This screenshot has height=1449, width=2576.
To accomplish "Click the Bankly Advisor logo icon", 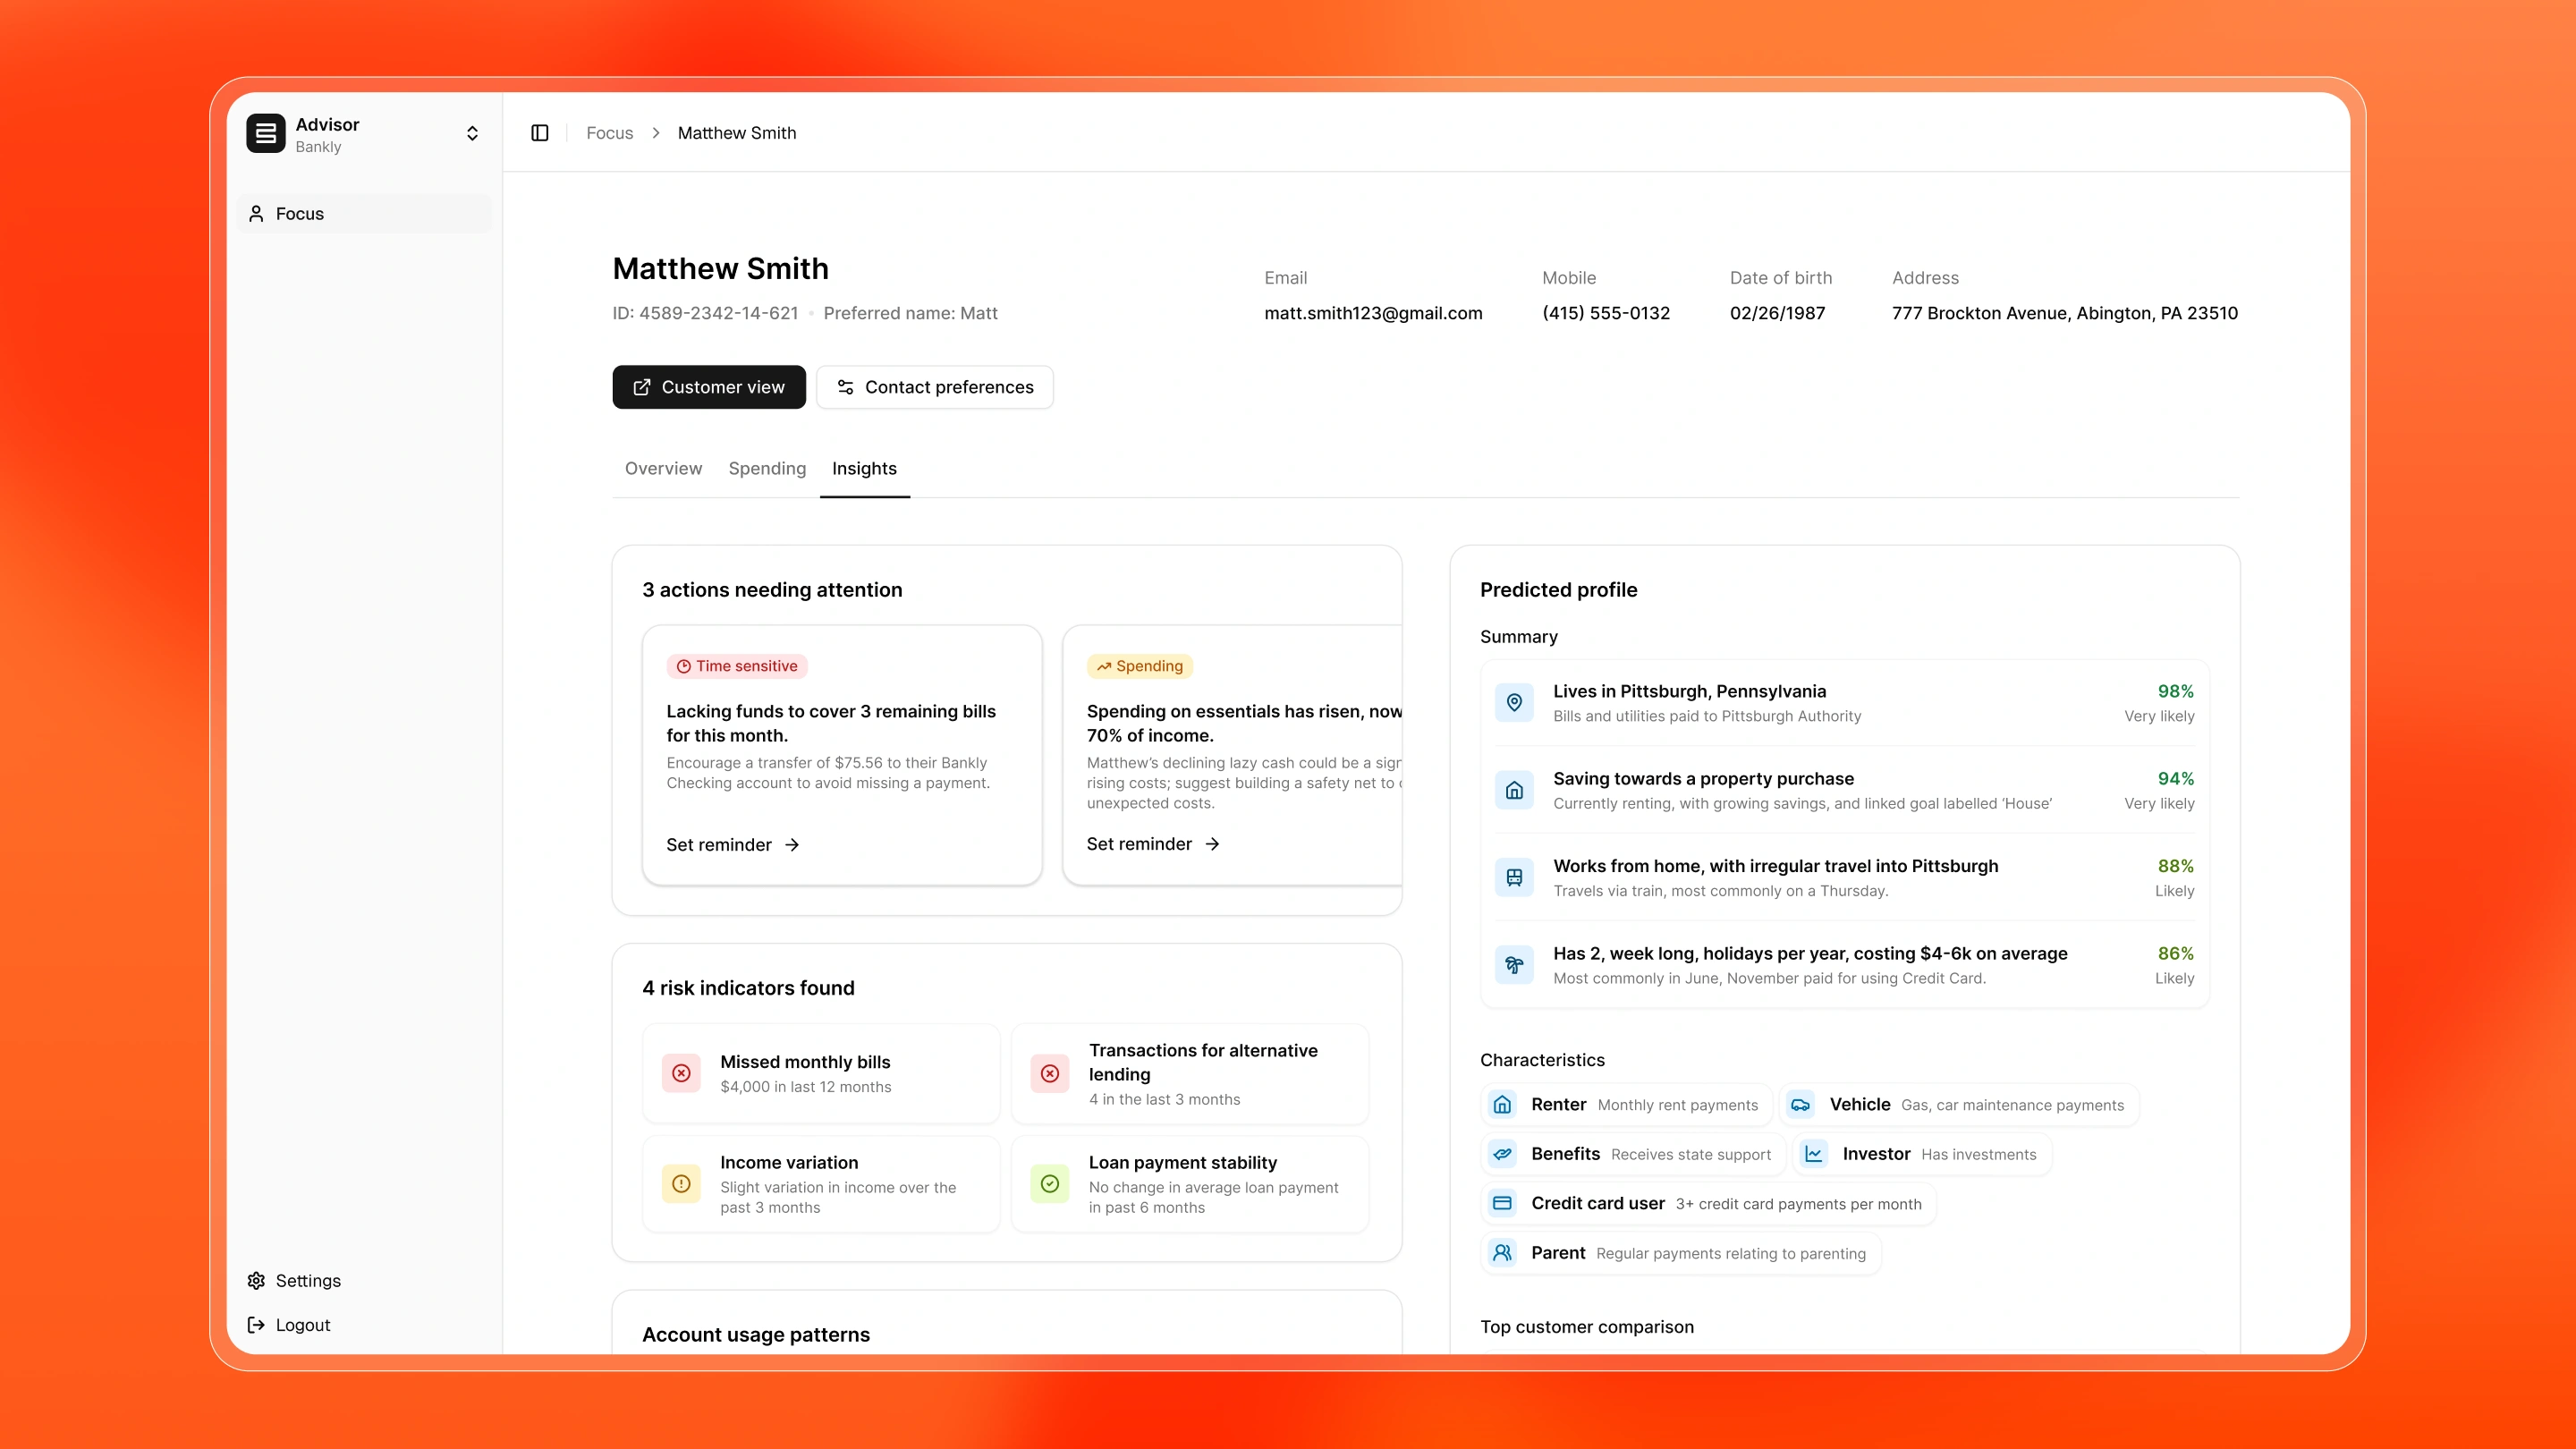I will 266,134.
